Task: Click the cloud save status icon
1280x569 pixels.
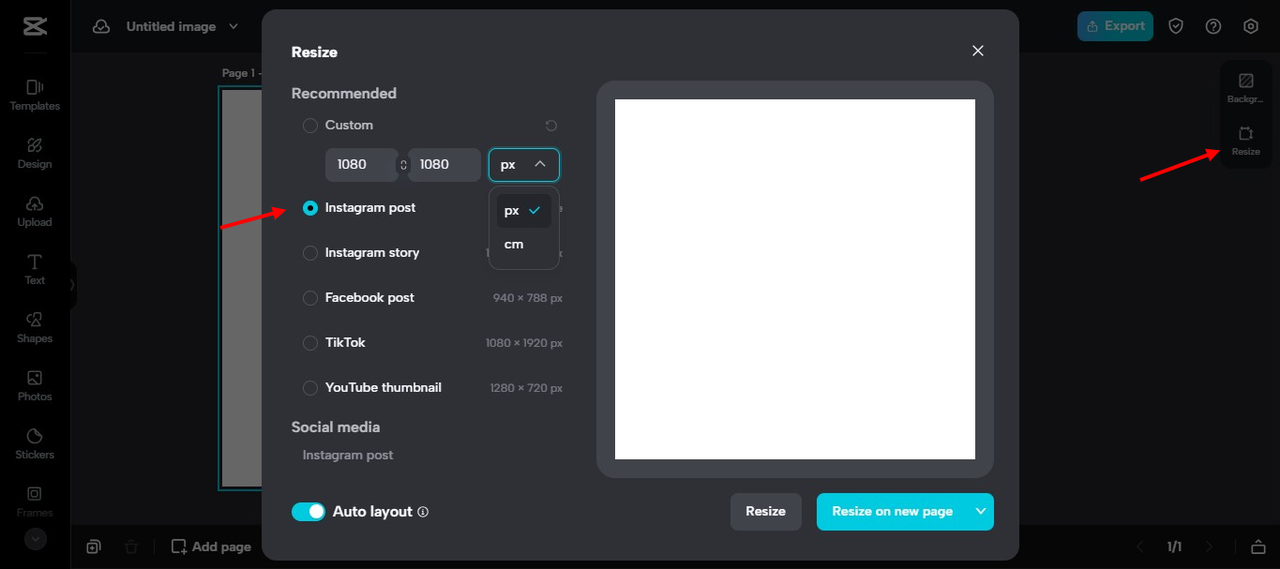Action: pos(101,27)
